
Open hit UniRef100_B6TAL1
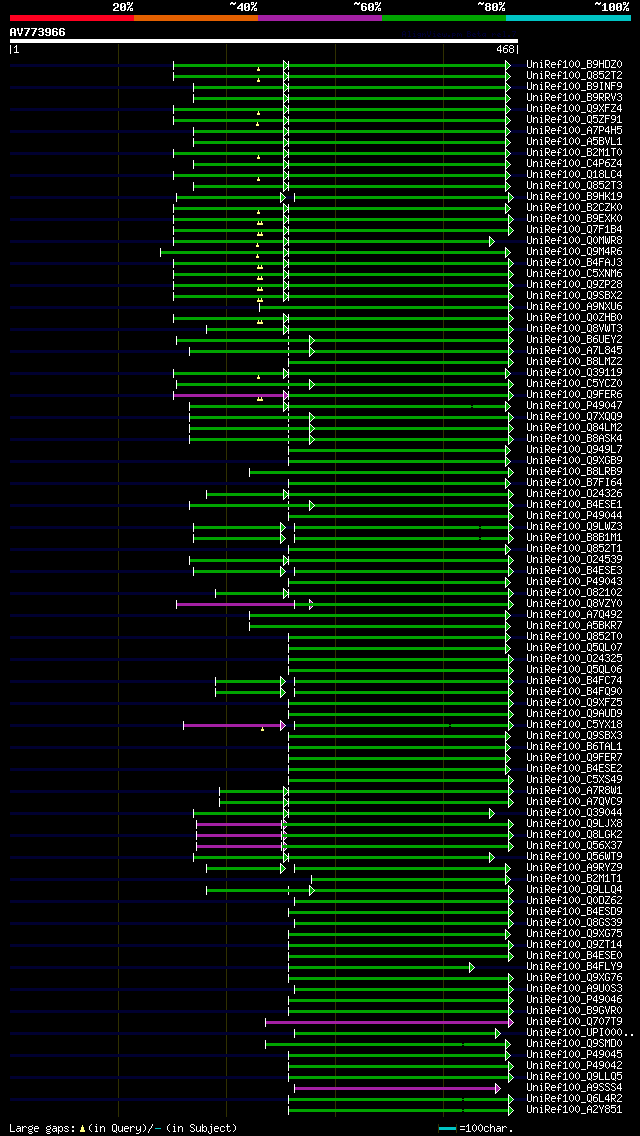tap(574, 747)
